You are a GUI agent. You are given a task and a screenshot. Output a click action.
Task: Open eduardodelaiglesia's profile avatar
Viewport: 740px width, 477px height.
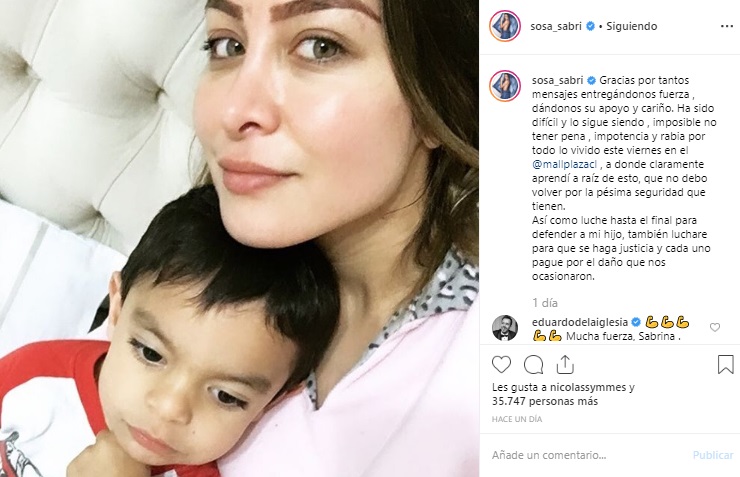click(505, 327)
